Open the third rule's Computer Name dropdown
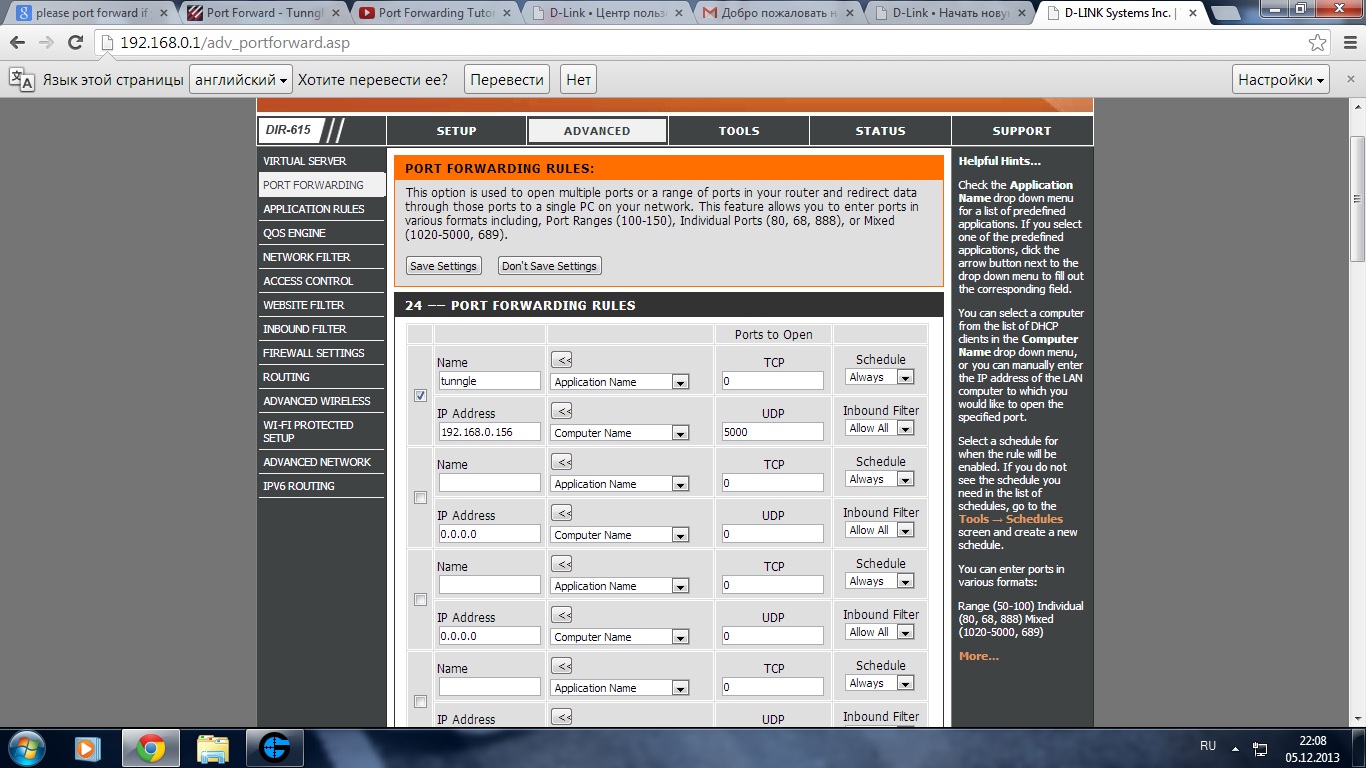 pyautogui.click(x=620, y=637)
